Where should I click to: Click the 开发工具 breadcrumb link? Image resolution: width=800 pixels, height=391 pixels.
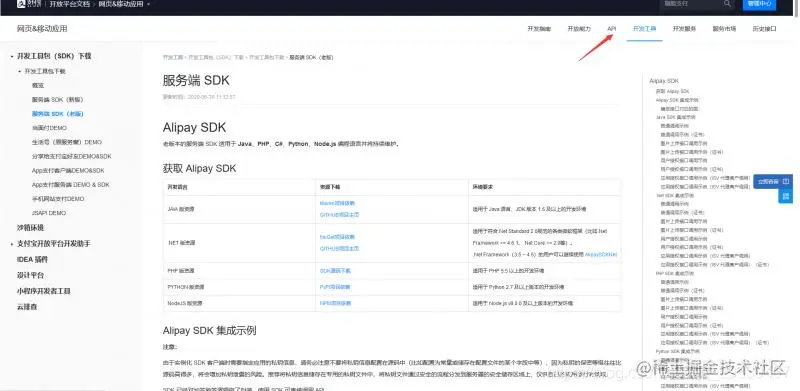pos(172,58)
